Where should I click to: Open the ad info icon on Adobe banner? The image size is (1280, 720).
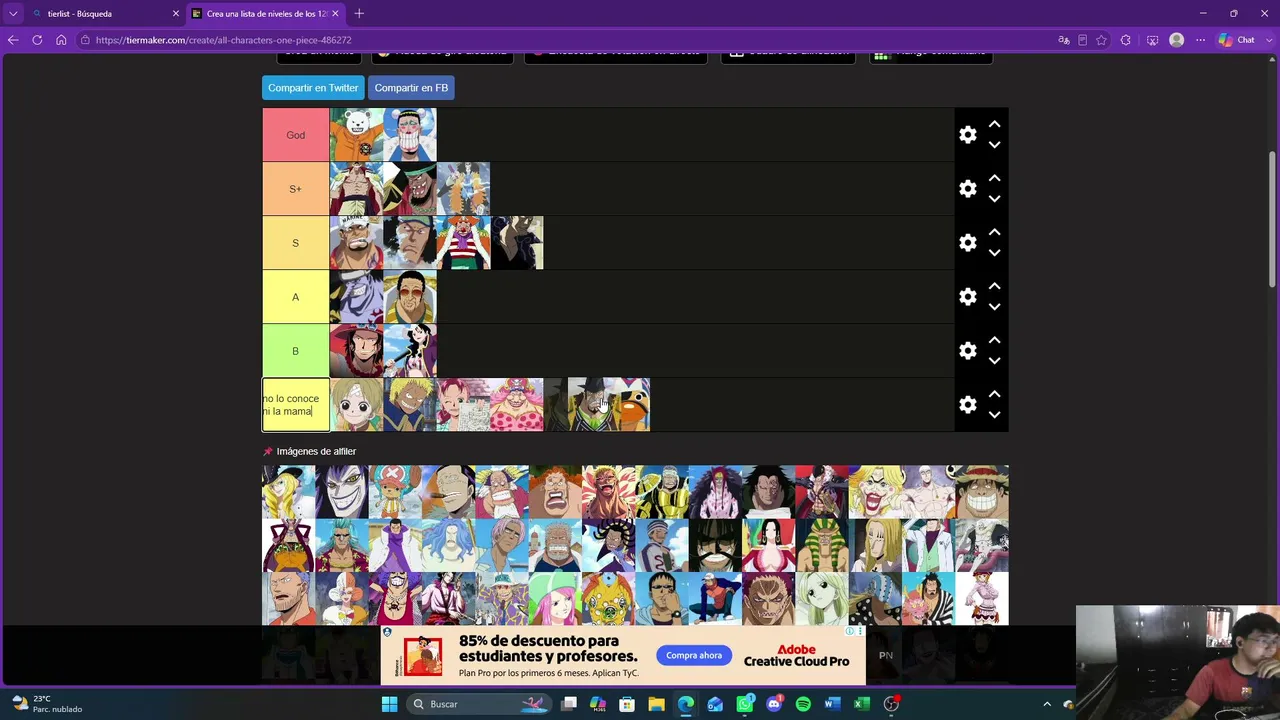click(850, 631)
